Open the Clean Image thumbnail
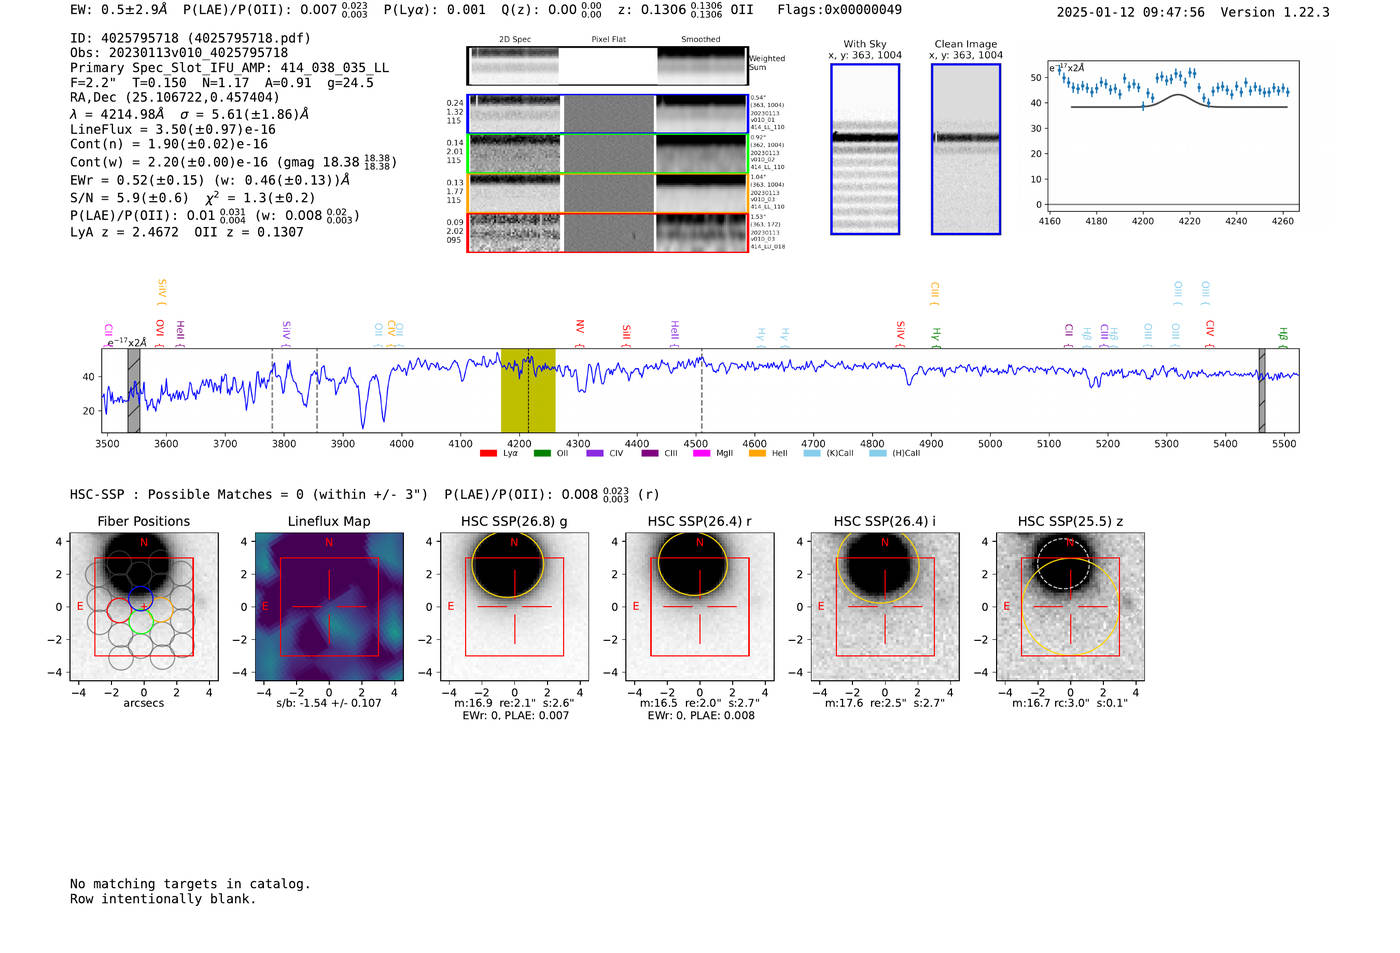Screen dimensions: 1400x953 tap(966, 149)
